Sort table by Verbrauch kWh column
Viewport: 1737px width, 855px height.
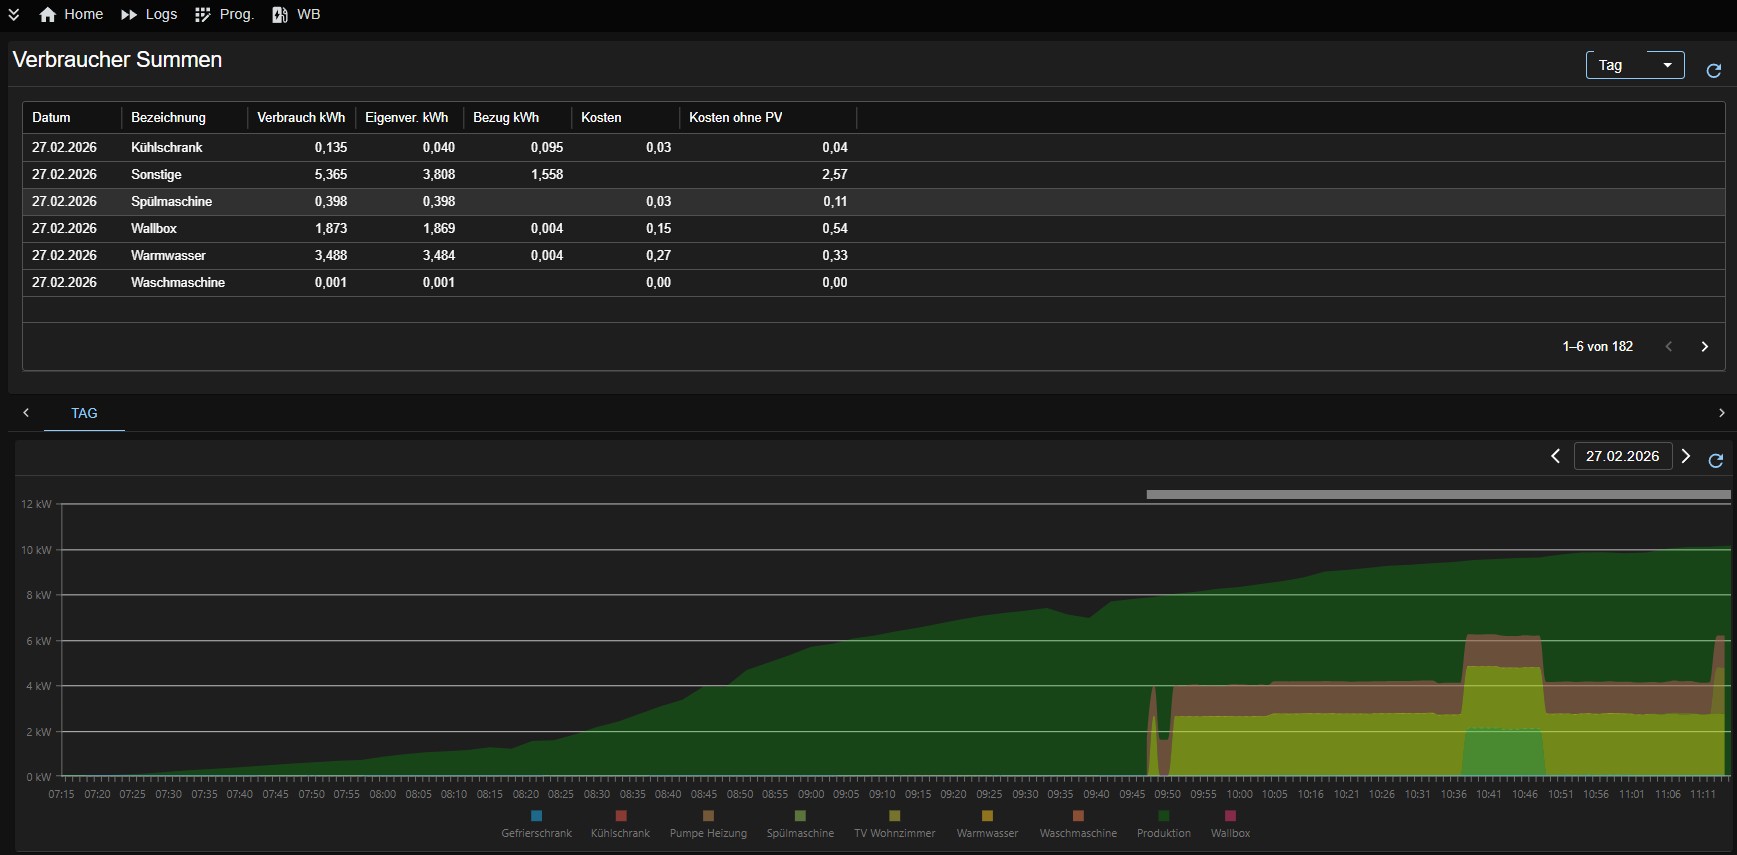pos(301,117)
